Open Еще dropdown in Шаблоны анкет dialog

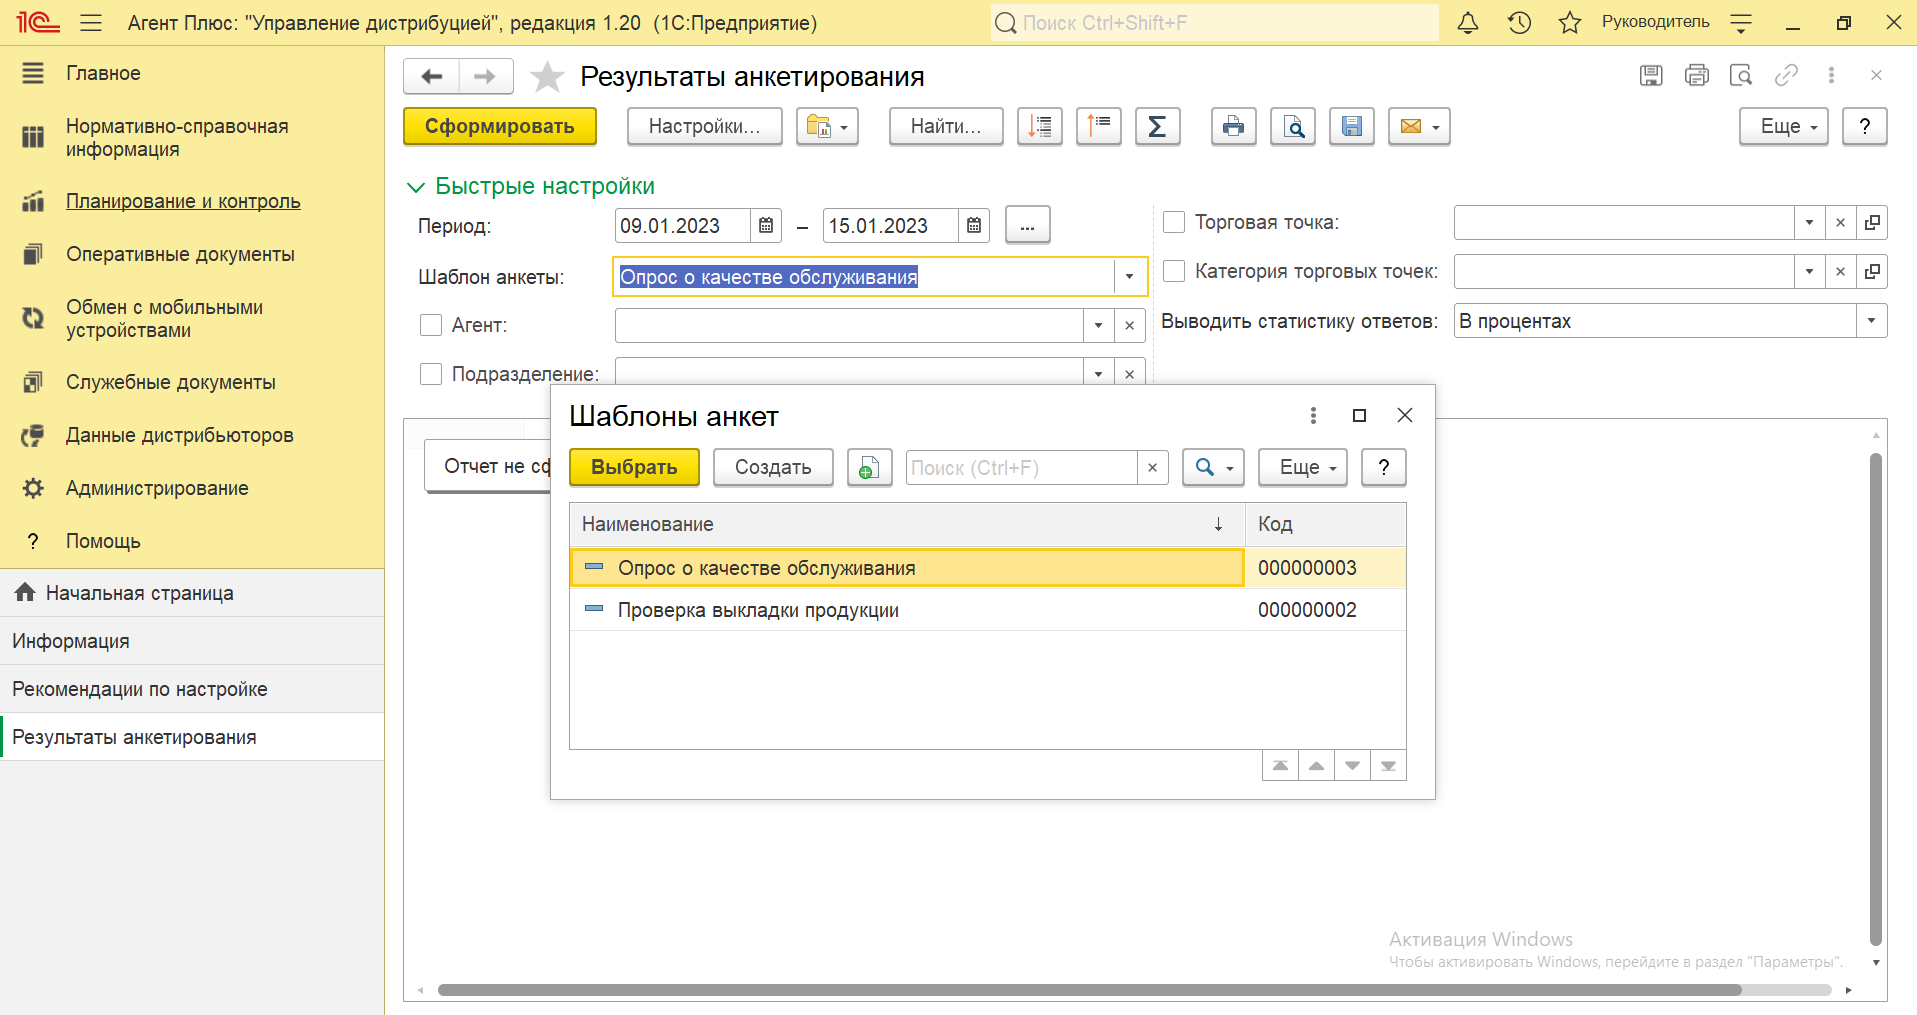(1303, 467)
